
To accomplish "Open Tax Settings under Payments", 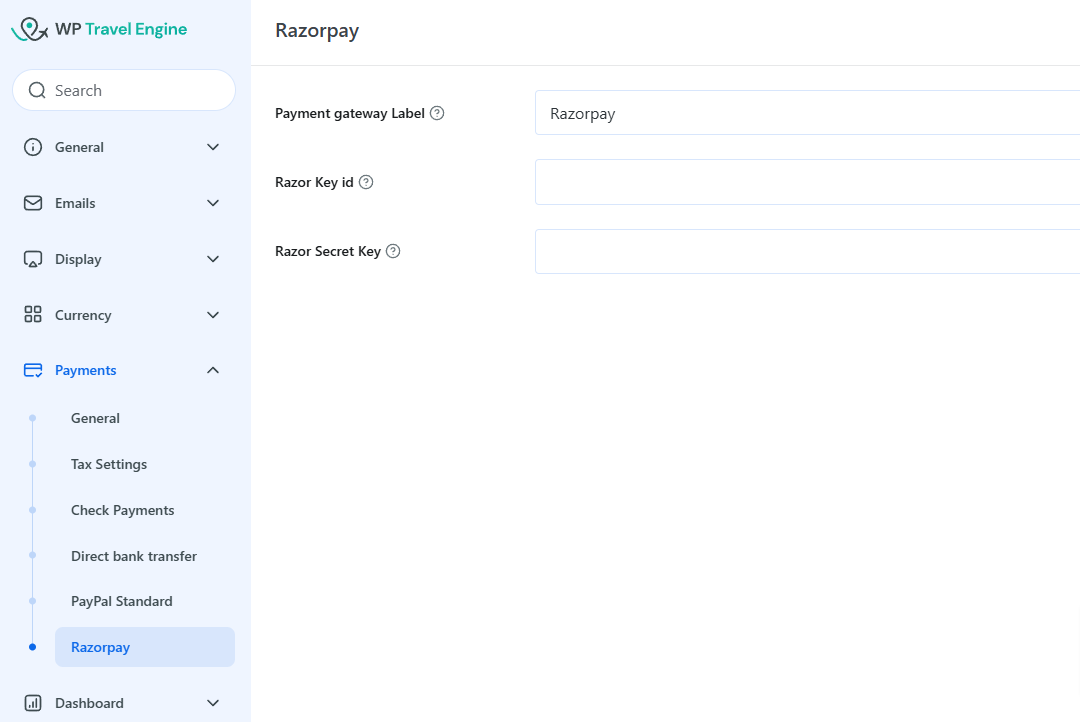I will tap(109, 464).
